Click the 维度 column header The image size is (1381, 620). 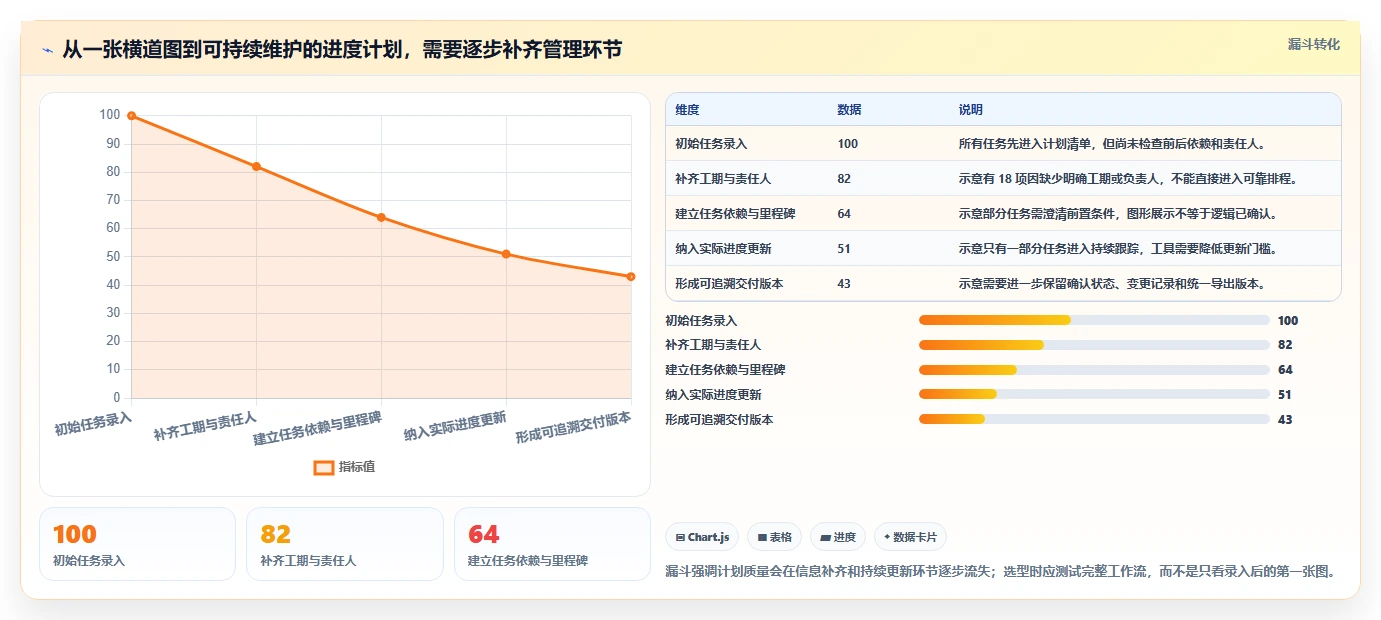[687, 110]
